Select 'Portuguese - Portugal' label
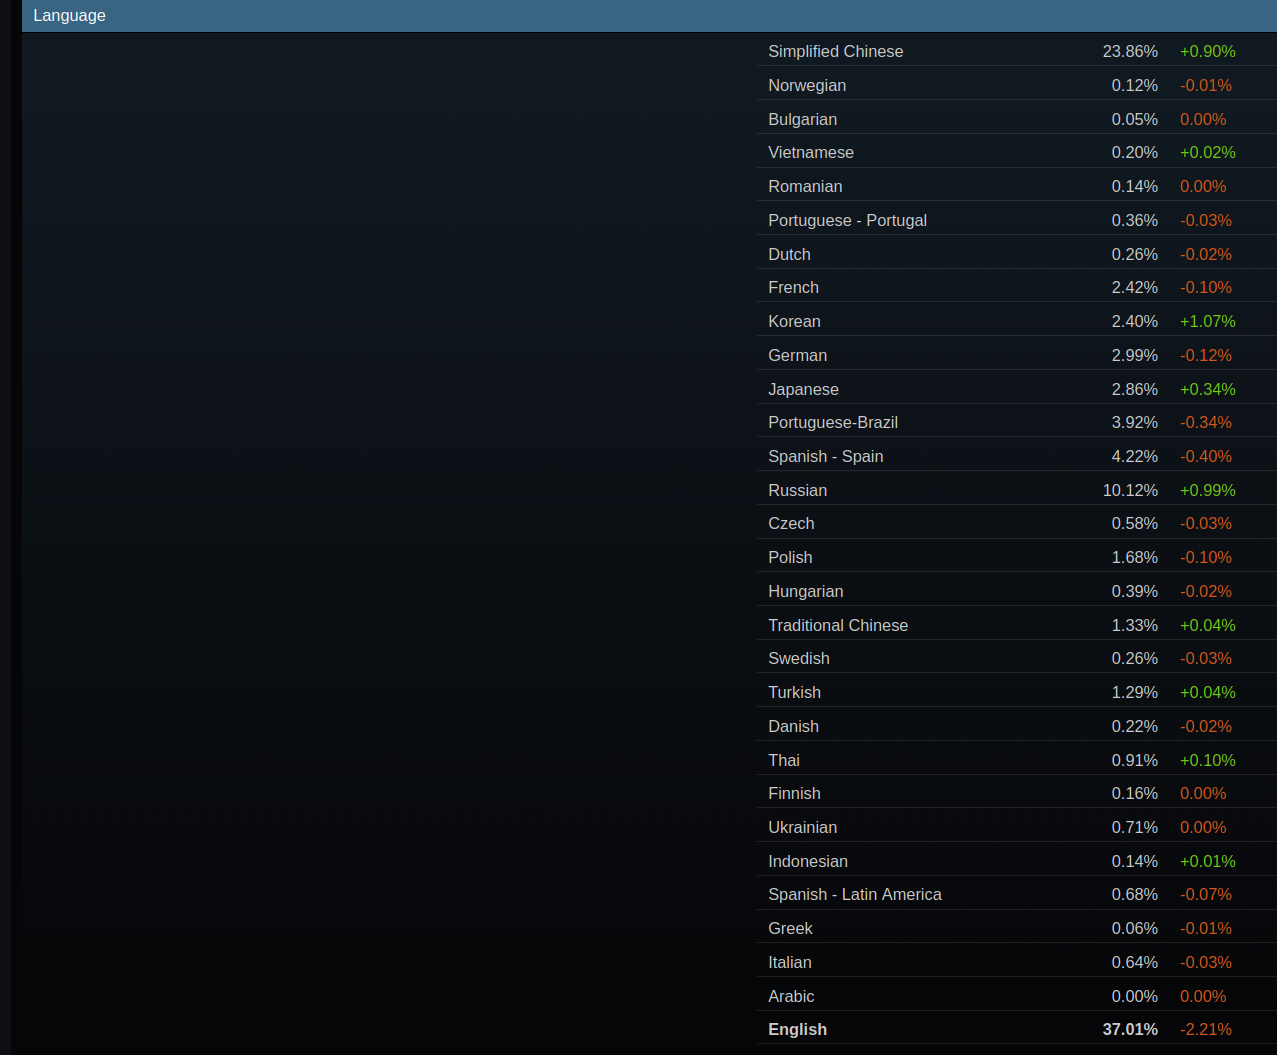1277x1055 pixels. click(847, 220)
